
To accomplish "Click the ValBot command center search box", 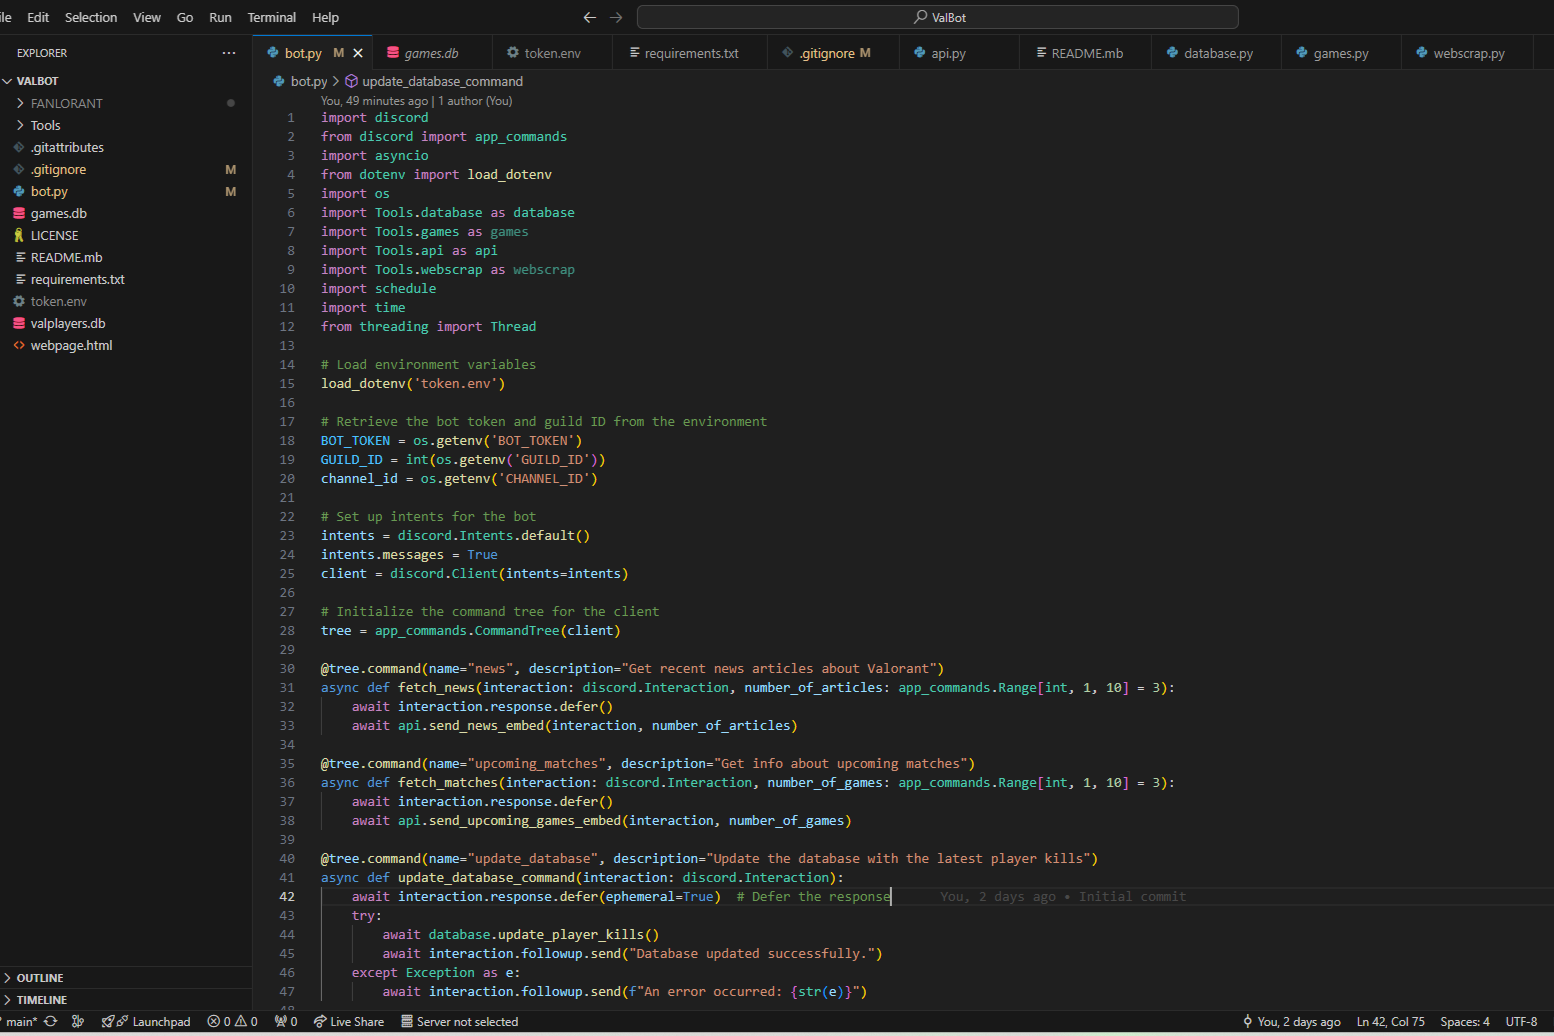I will pyautogui.click(x=938, y=17).
